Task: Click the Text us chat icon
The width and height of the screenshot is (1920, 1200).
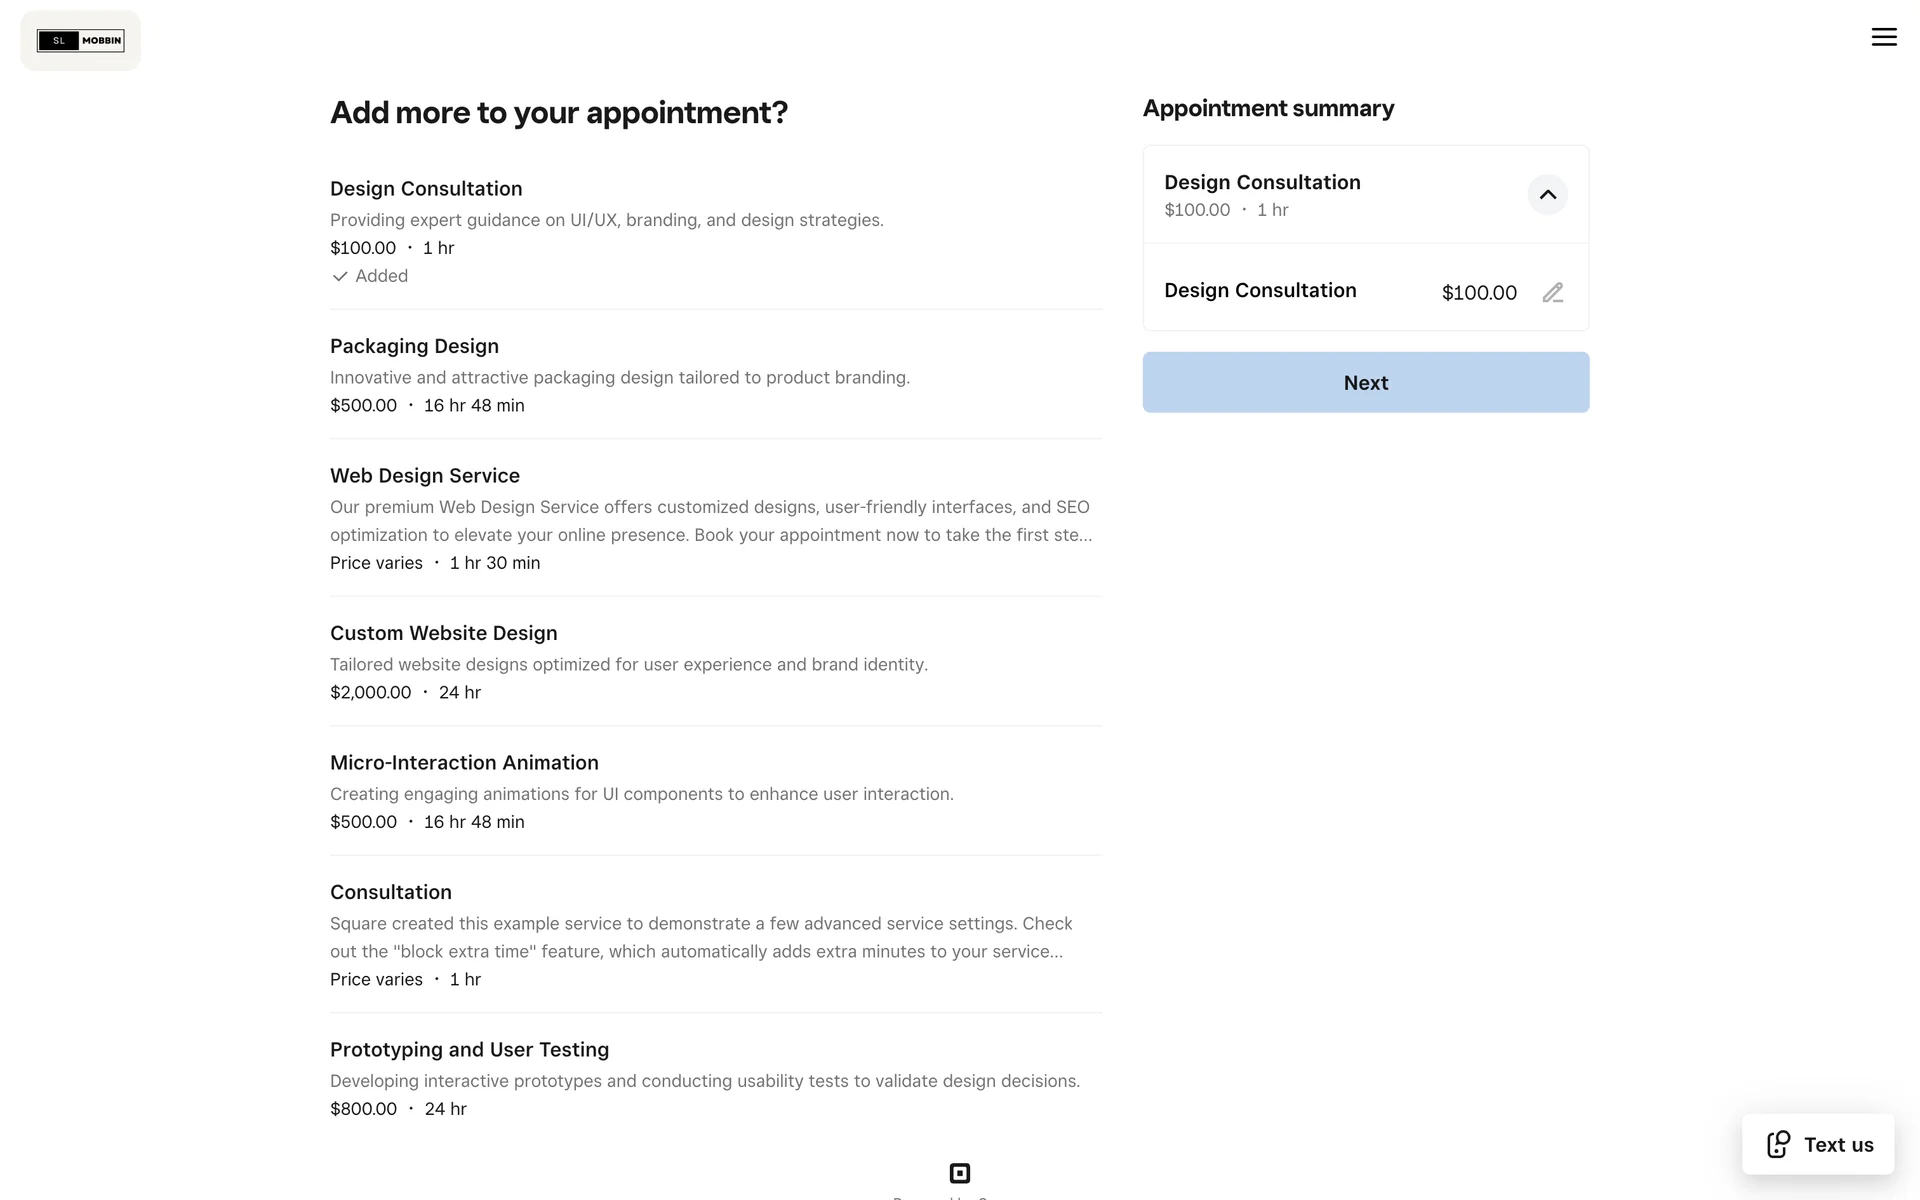Action: tap(1778, 1144)
